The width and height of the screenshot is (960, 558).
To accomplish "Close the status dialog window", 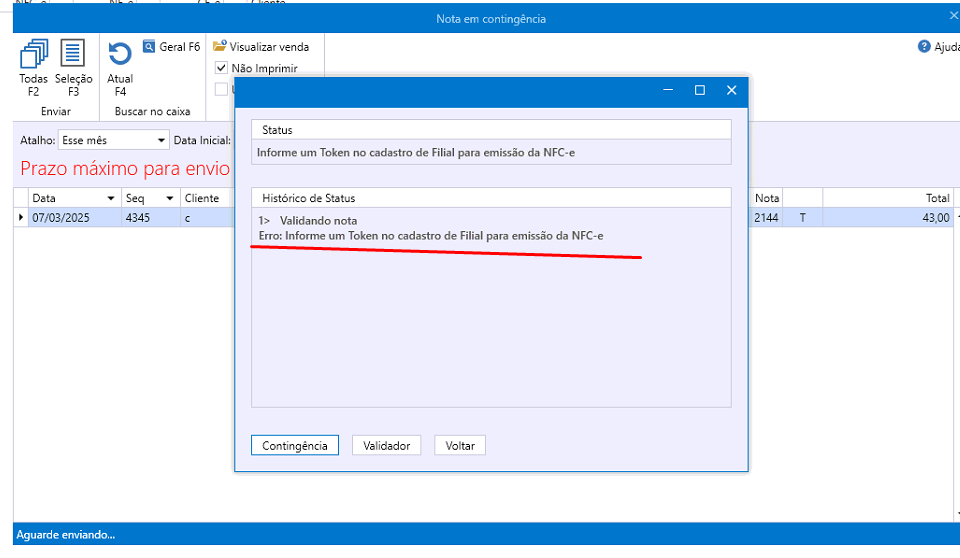I will point(731,90).
